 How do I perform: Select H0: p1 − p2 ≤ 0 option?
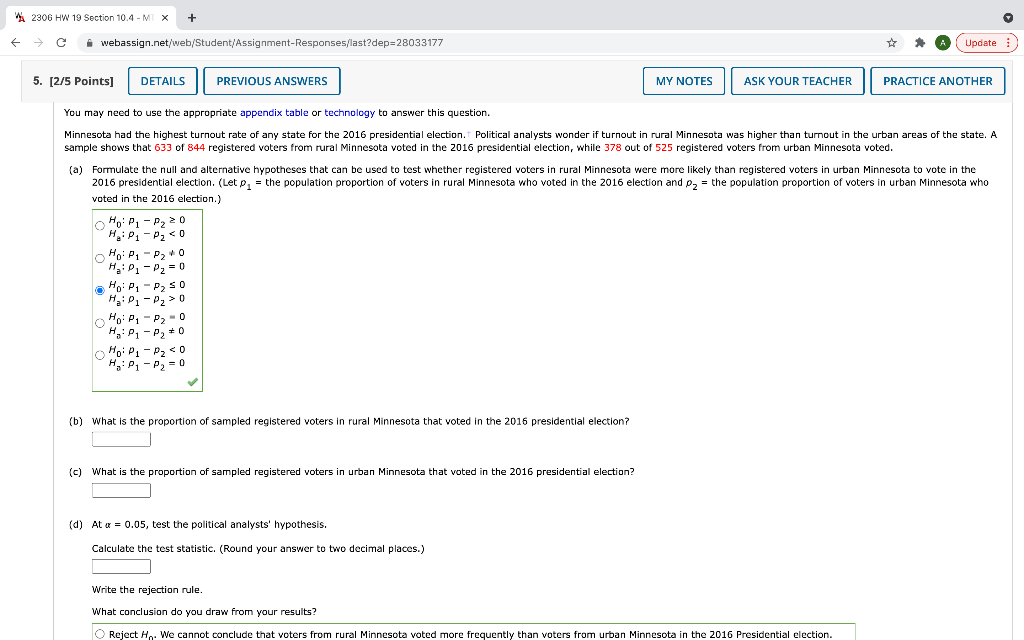click(100, 291)
